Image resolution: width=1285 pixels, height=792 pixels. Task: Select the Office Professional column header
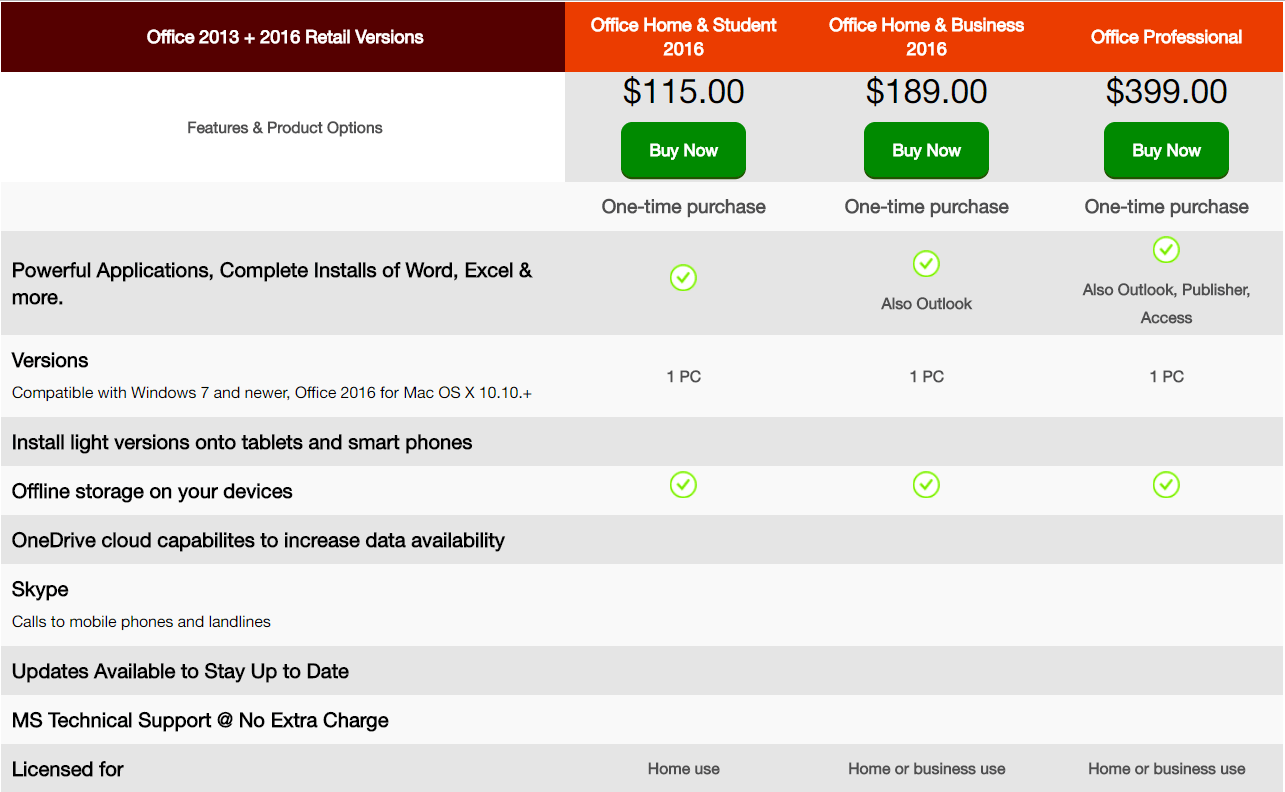pos(1166,36)
